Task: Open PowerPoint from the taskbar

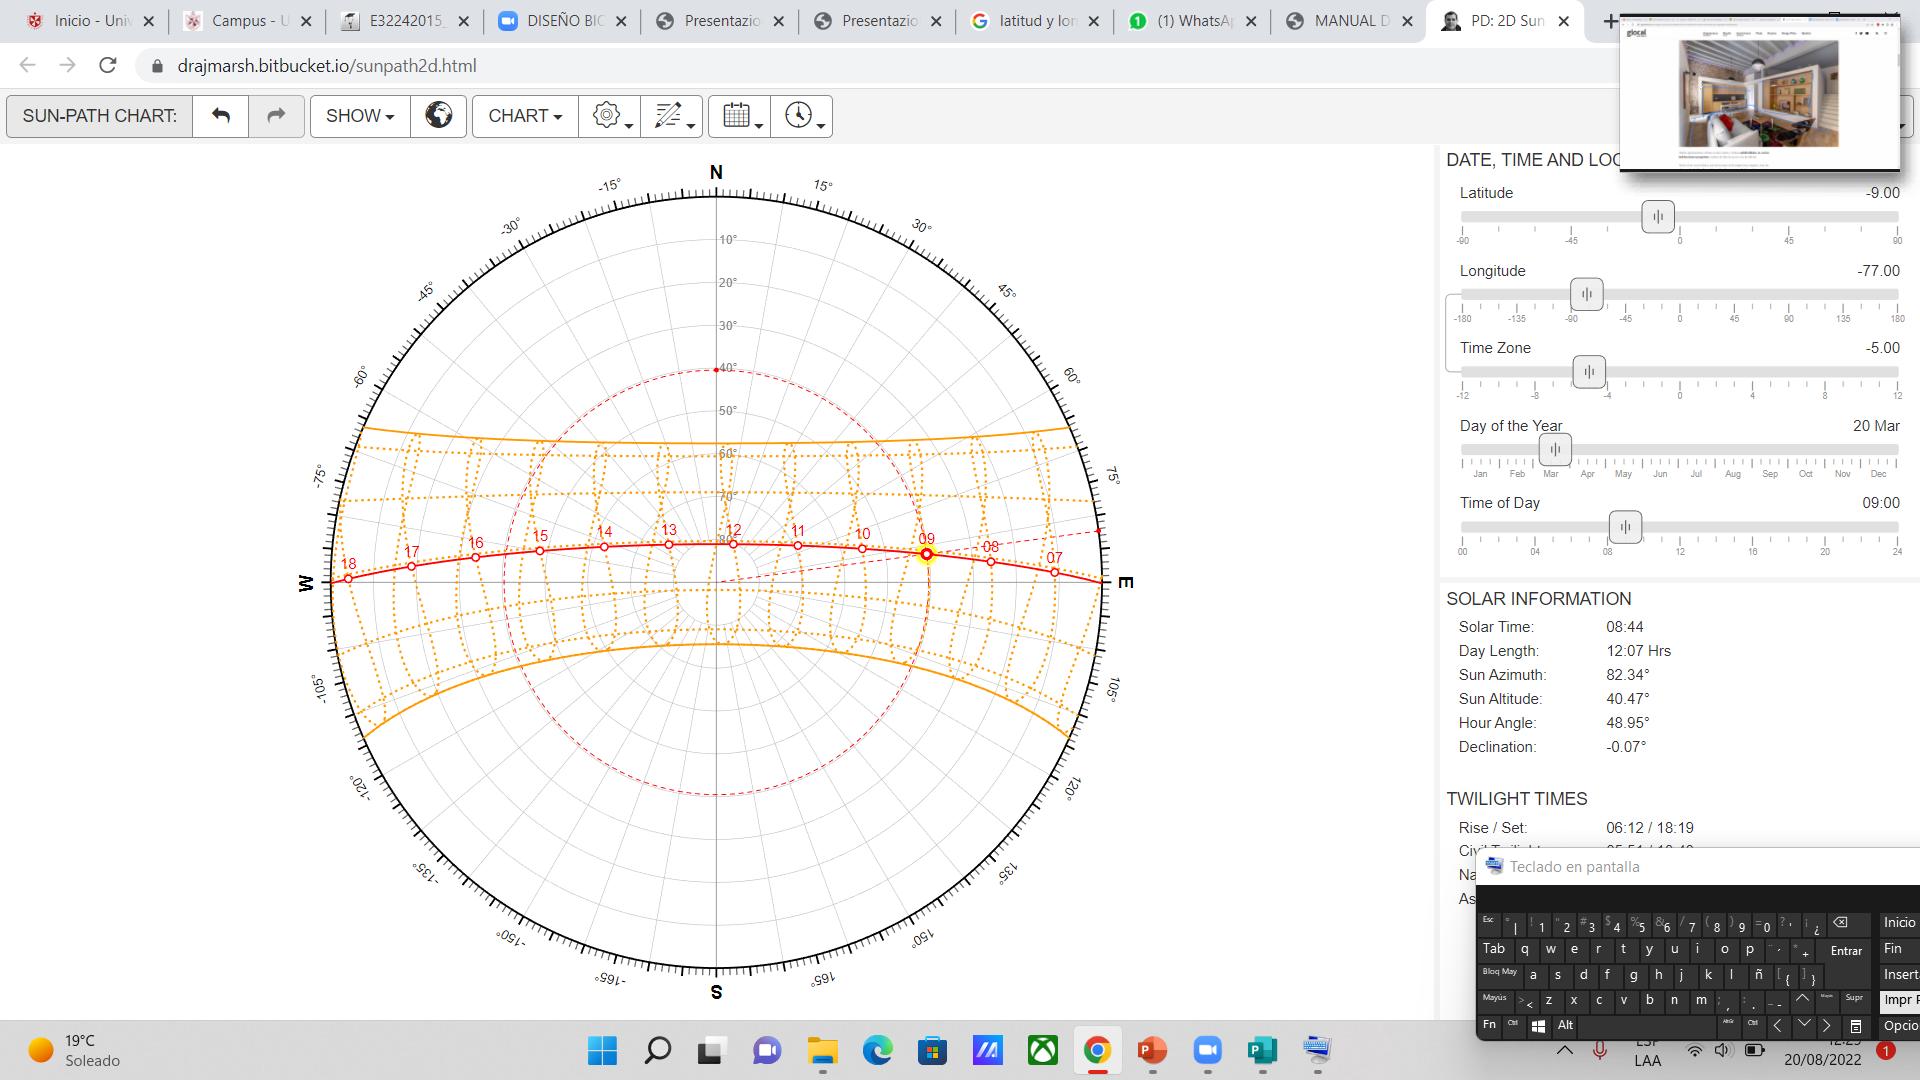Action: click(1152, 1050)
